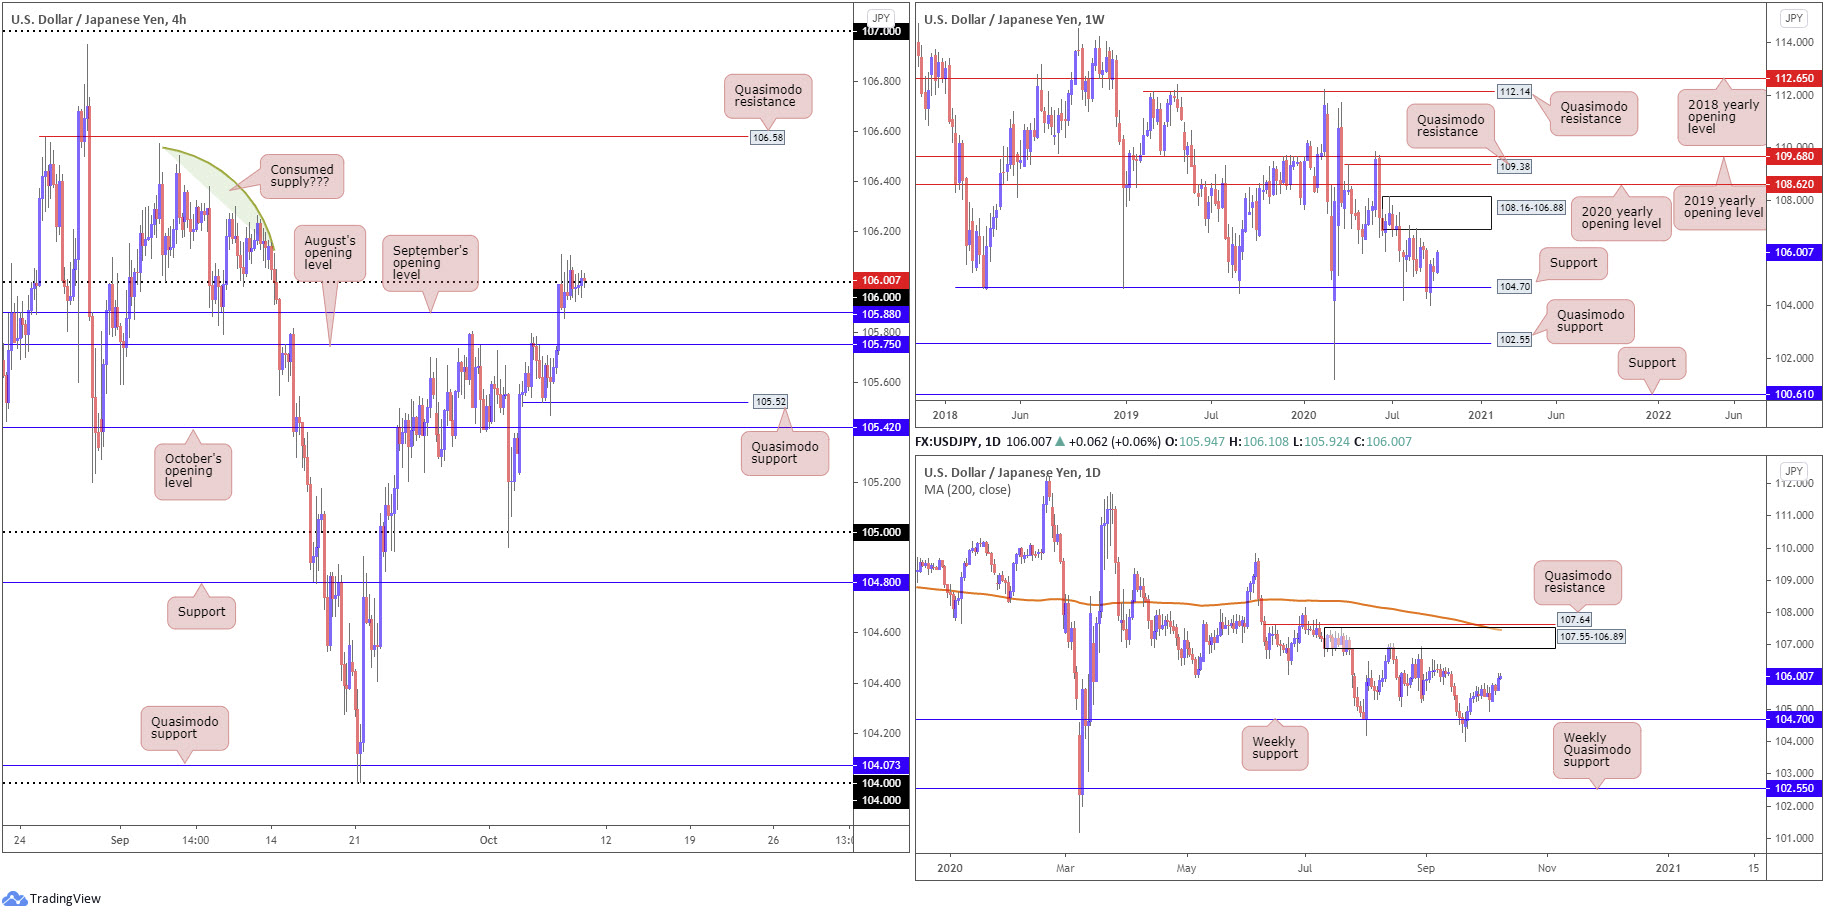The image size is (1825, 913).
Task: Select the 'U.S. Dollar / Japanese Yen, 1W' title
Action: pos(1014,19)
